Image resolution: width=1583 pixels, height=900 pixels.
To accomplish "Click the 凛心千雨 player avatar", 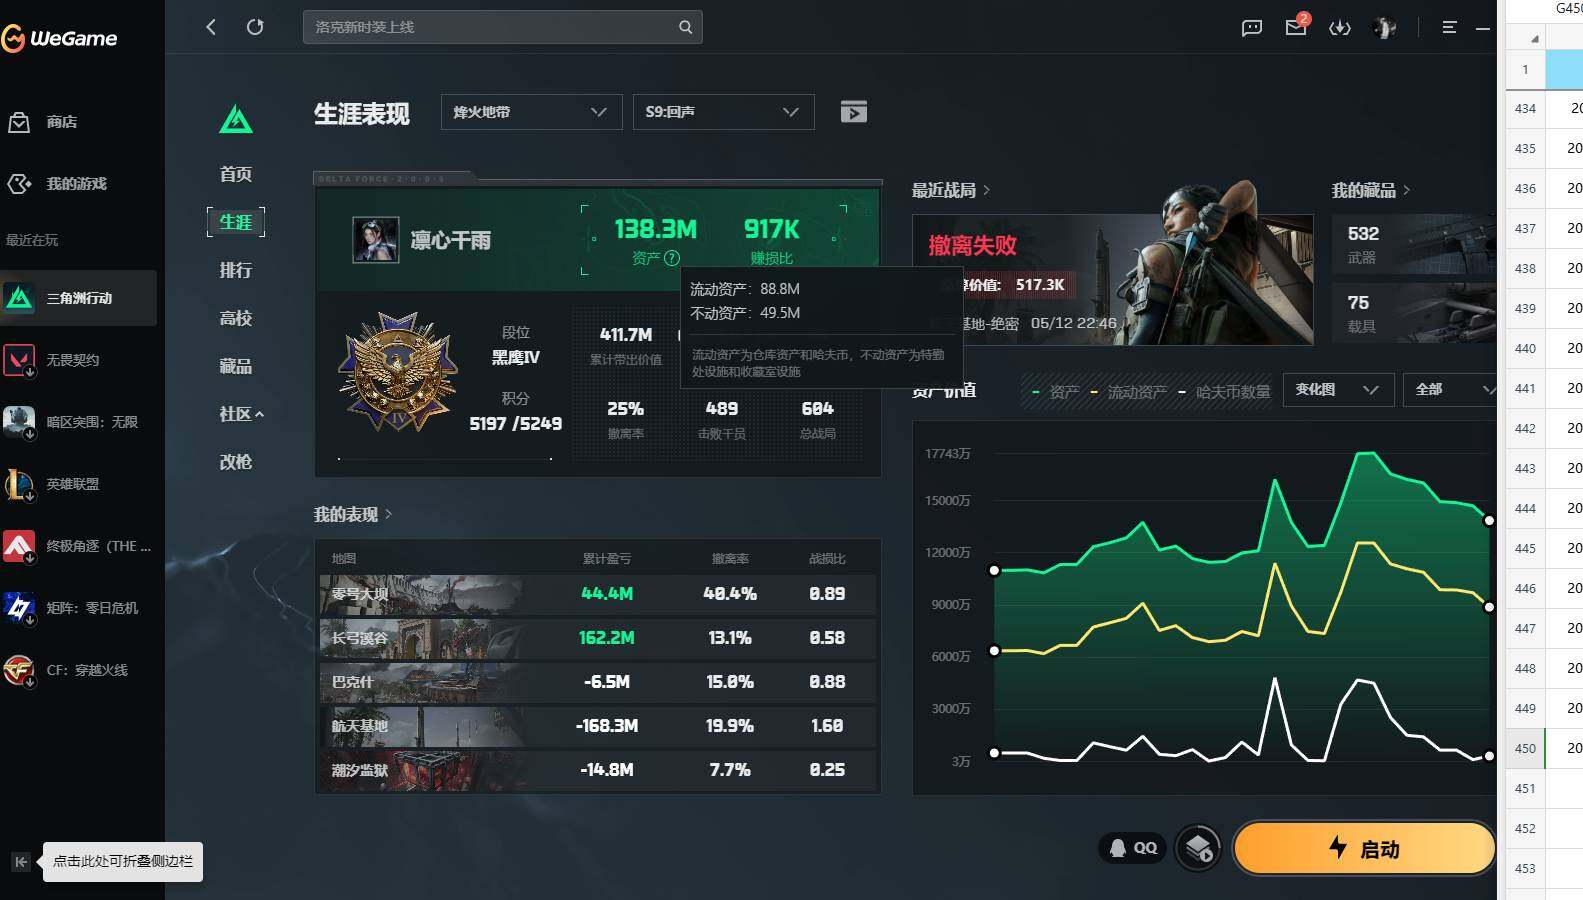I will [x=376, y=240].
